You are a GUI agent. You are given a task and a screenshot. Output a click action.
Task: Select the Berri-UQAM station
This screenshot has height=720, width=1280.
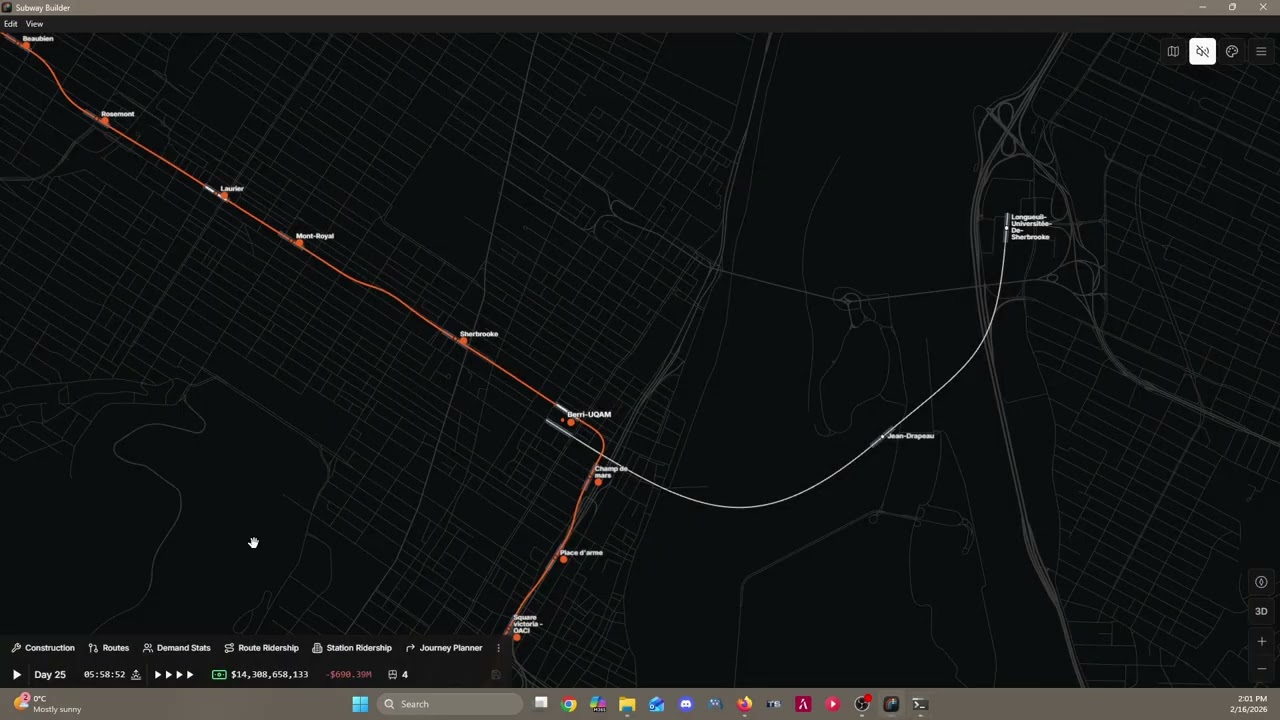pos(571,423)
